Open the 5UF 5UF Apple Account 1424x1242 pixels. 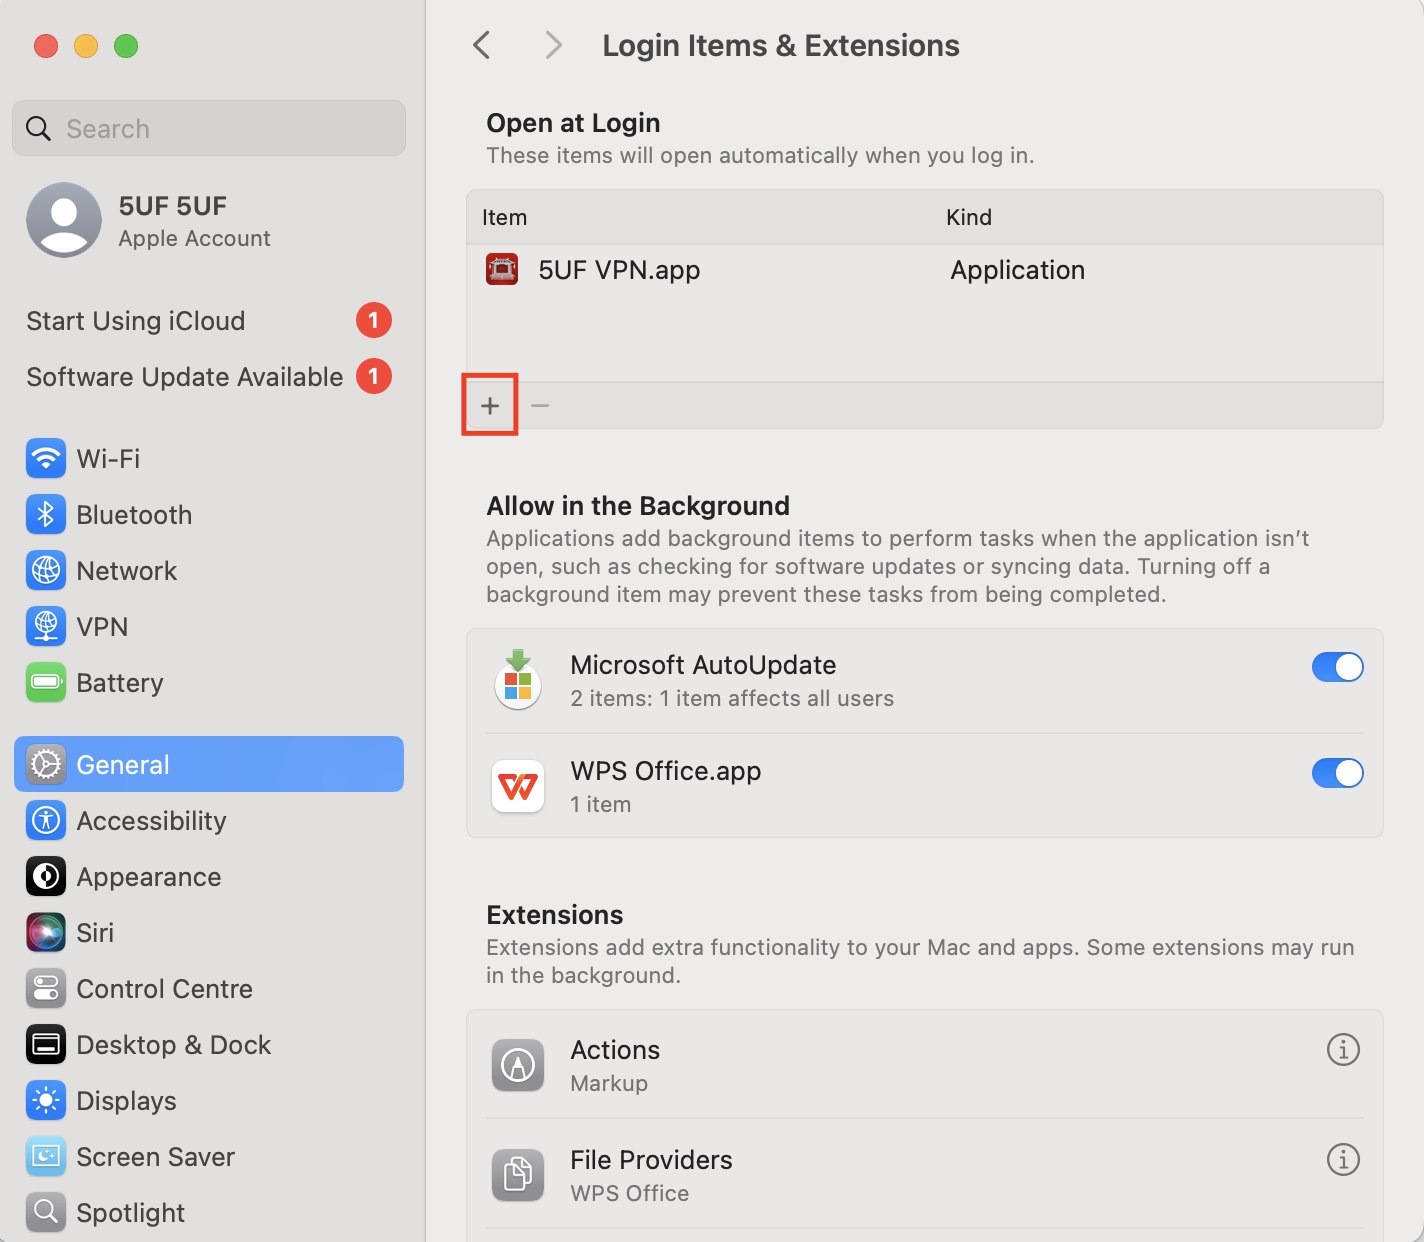(172, 221)
